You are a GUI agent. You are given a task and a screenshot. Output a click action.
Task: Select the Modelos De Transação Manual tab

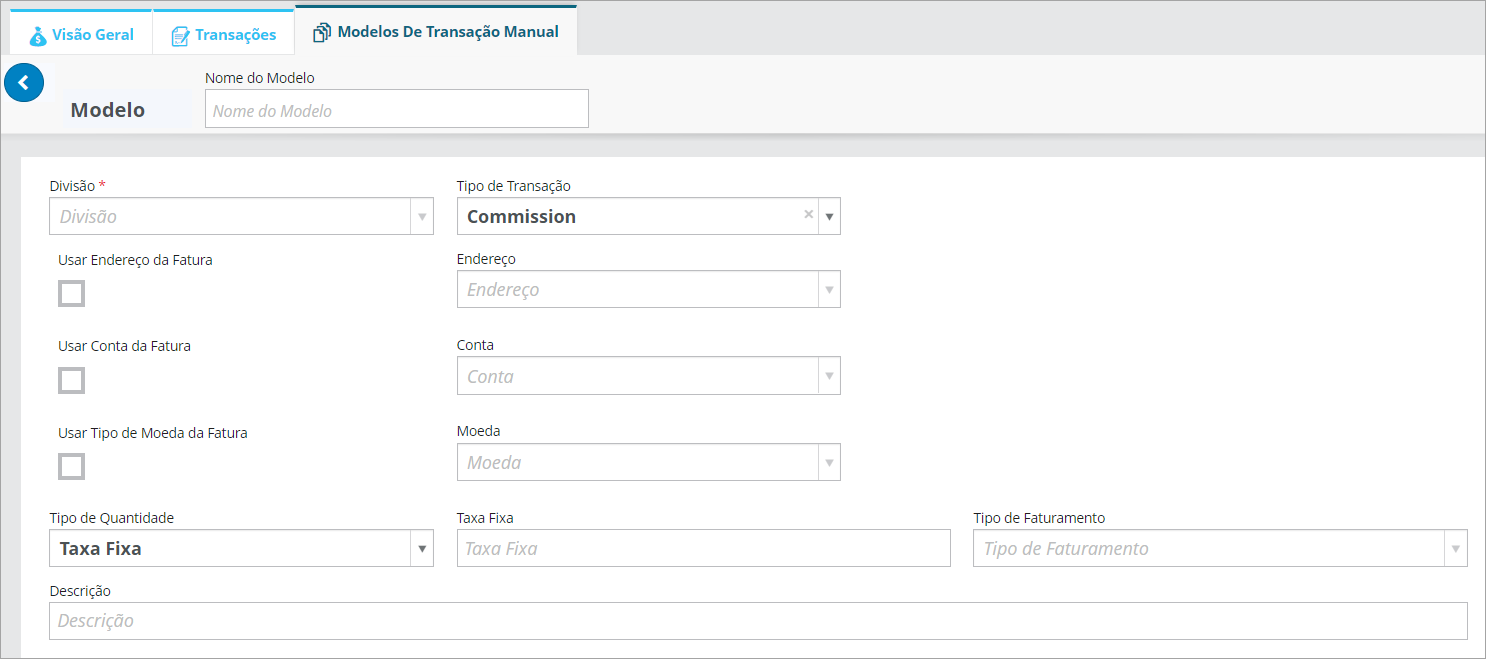tap(436, 31)
